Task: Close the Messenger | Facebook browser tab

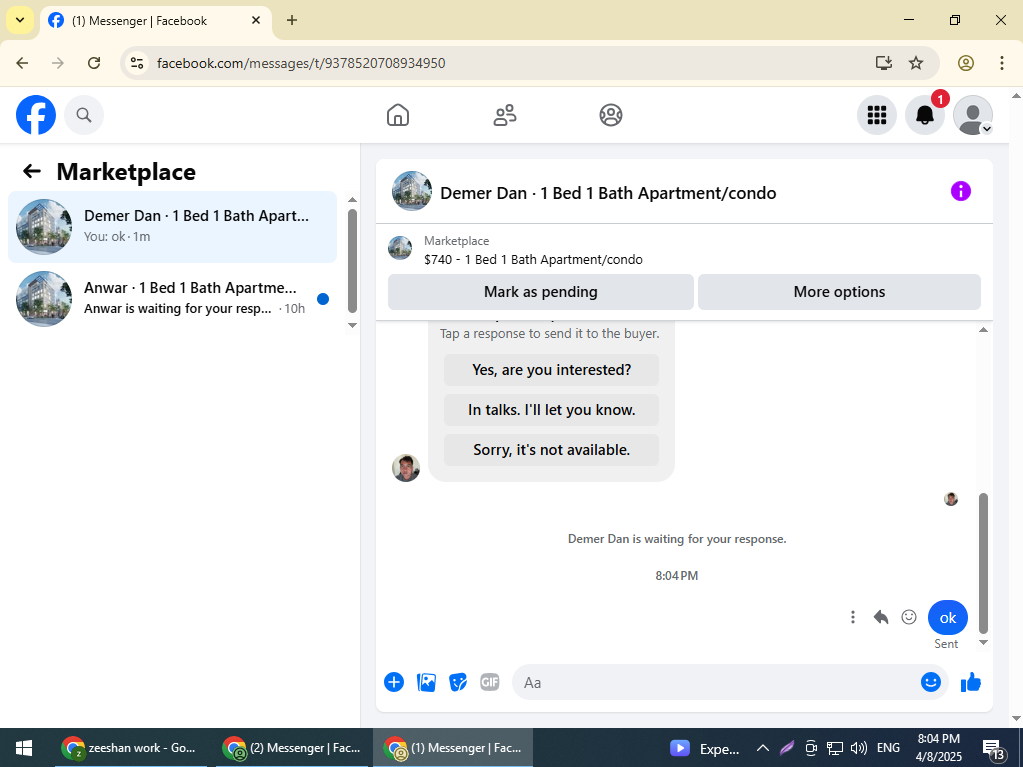Action: click(x=256, y=20)
